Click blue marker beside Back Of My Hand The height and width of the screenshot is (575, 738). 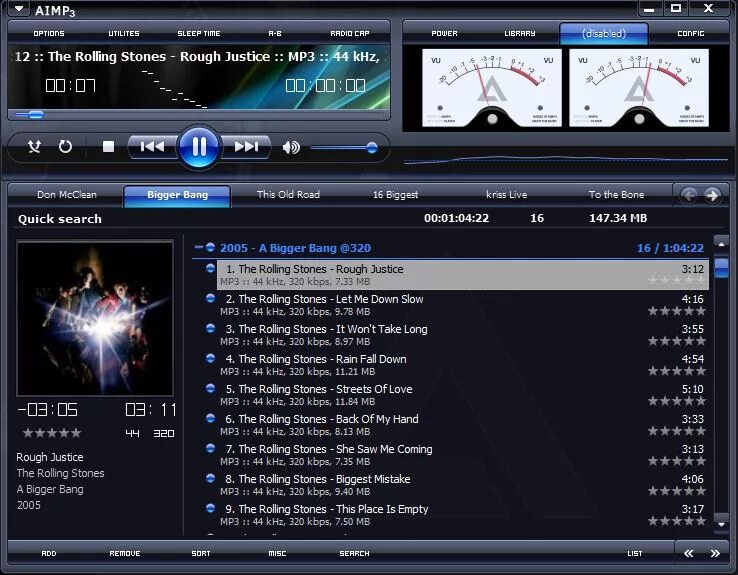point(210,418)
